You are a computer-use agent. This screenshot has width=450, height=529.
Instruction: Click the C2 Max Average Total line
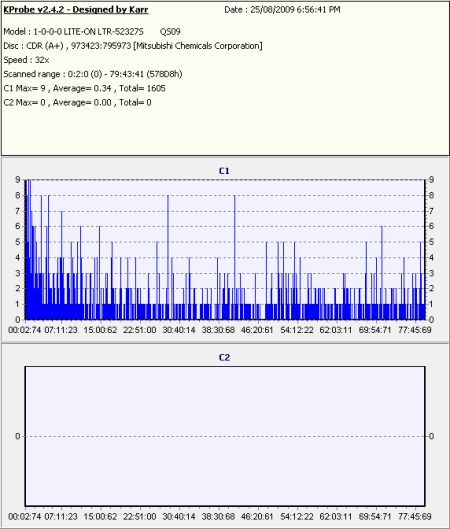77,103
